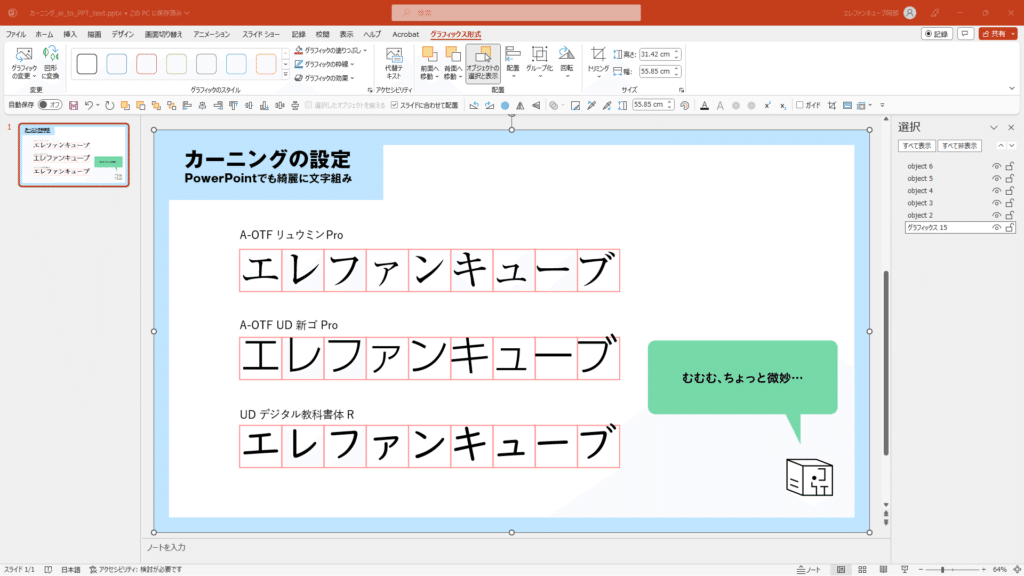Switch to slide sorter view in the status bar
Screen dimensions: 1024x576
[862, 569]
